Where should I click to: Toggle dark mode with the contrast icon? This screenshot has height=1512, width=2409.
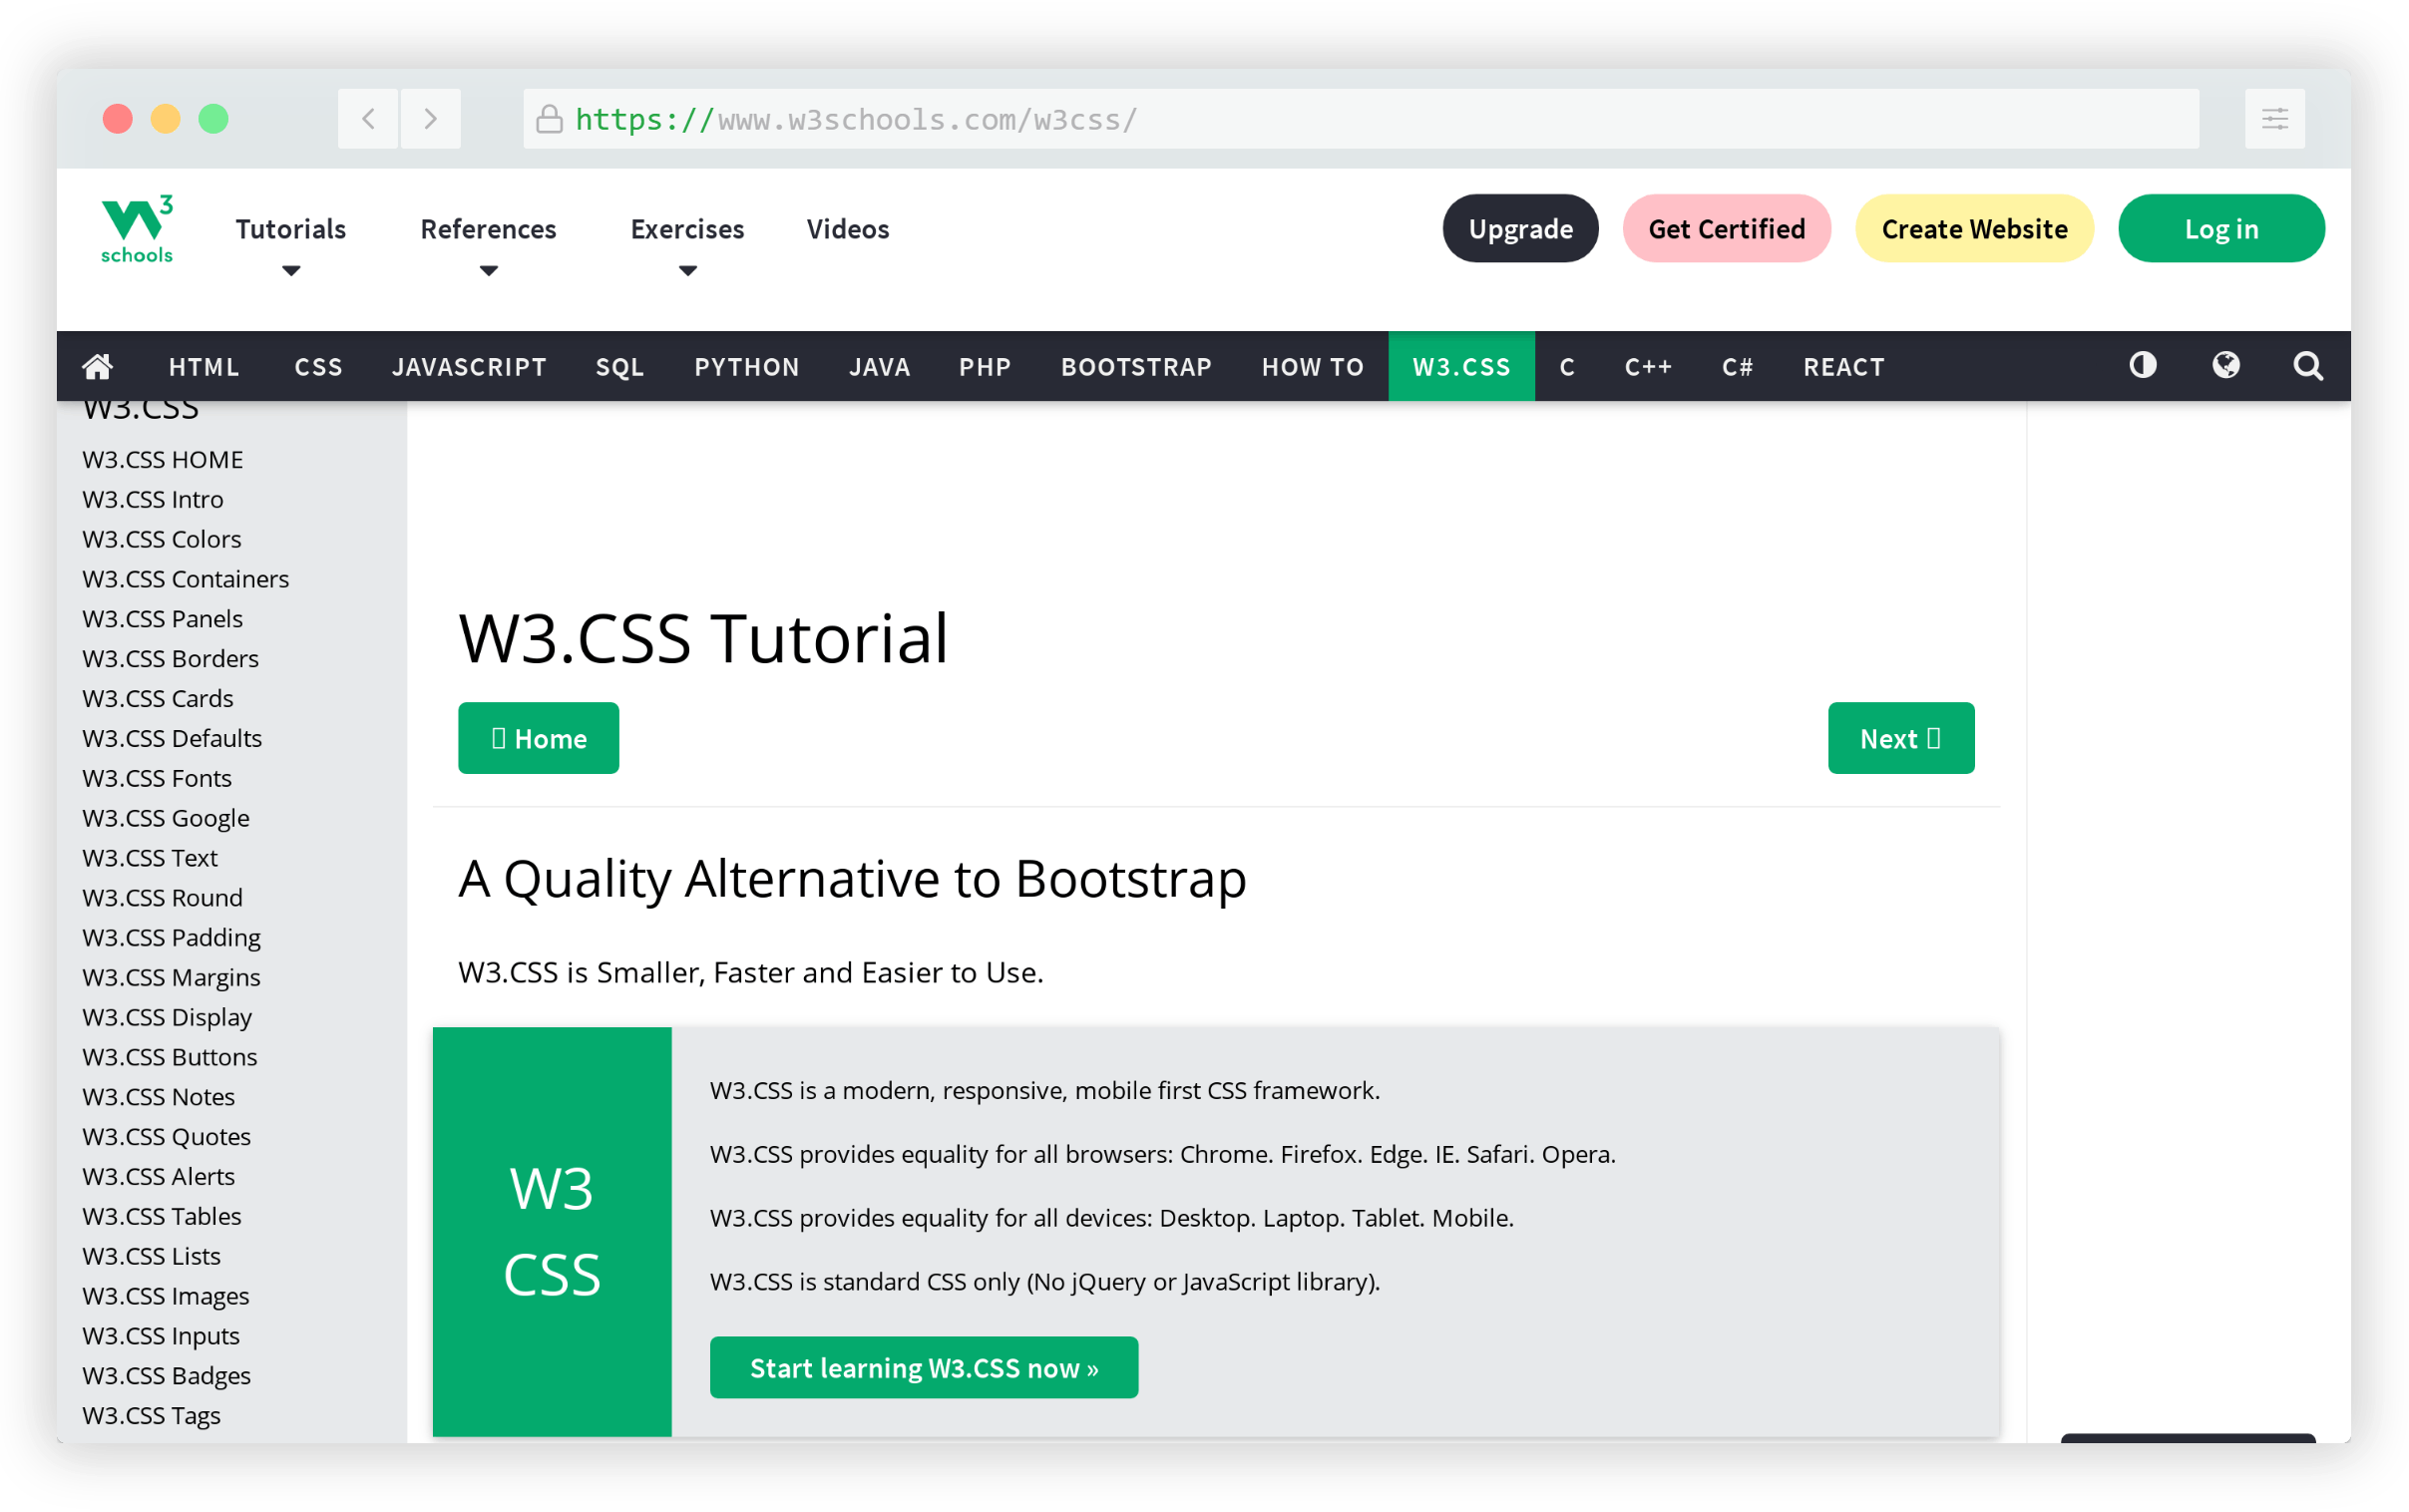(2142, 366)
